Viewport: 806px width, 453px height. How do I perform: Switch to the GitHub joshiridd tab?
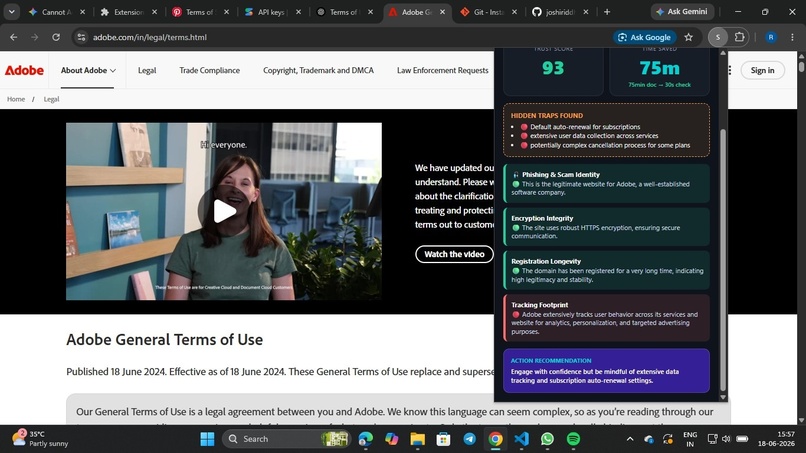tap(560, 12)
